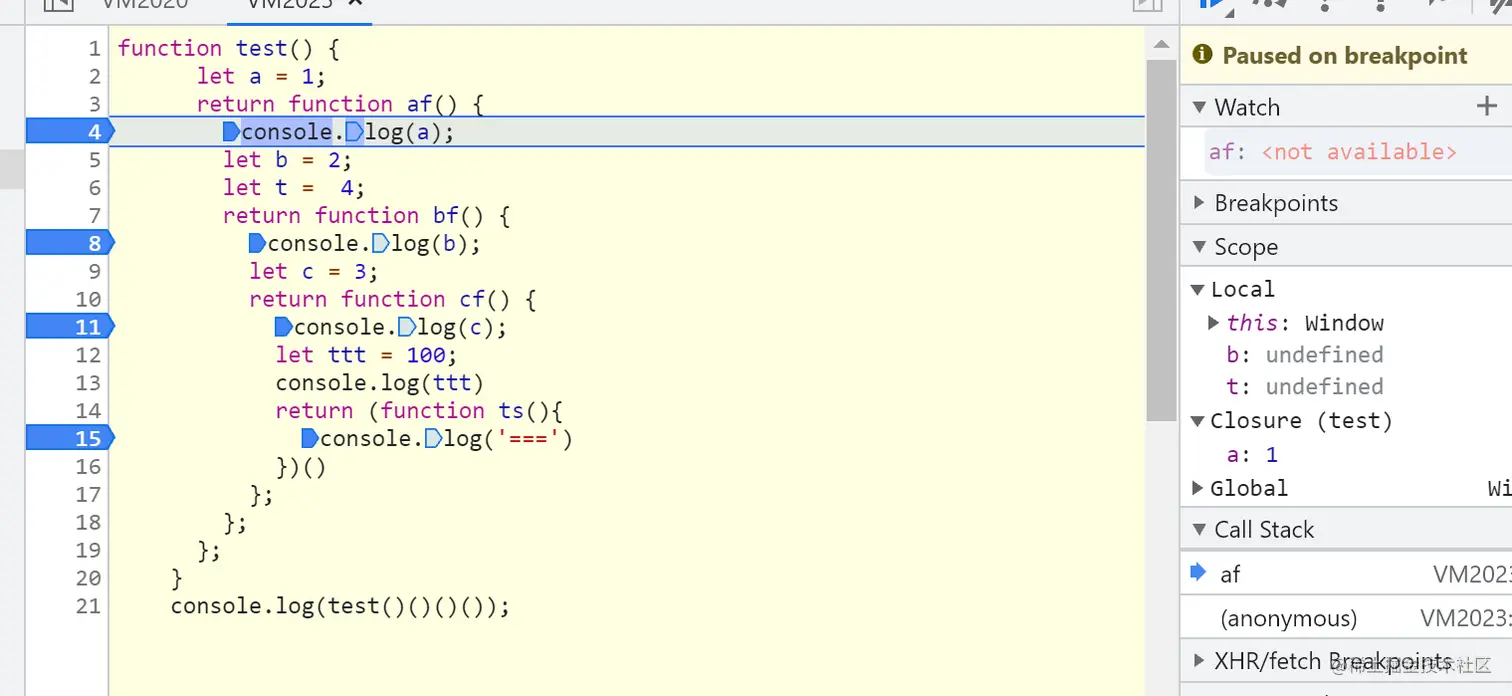This screenshot has height=696, width=1512.
Task: Click 'return function af() {' in code
Action: (340, 104)
